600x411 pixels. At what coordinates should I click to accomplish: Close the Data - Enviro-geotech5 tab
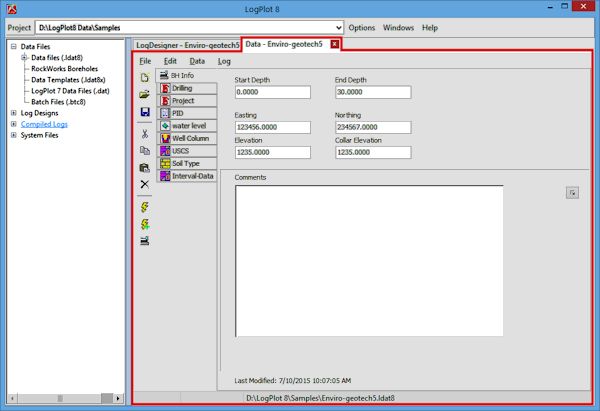pyautogui.click(x=334, y=44)
